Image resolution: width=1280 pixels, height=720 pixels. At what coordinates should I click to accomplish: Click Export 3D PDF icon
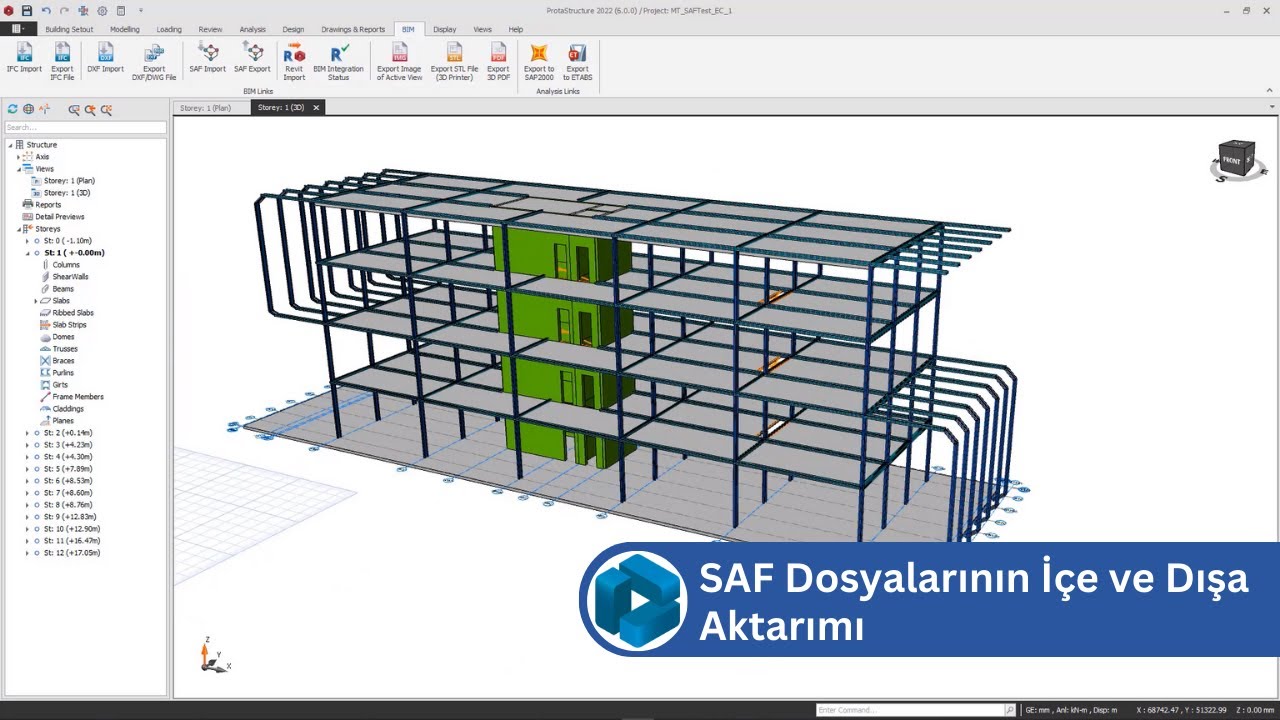click(498, 52)
